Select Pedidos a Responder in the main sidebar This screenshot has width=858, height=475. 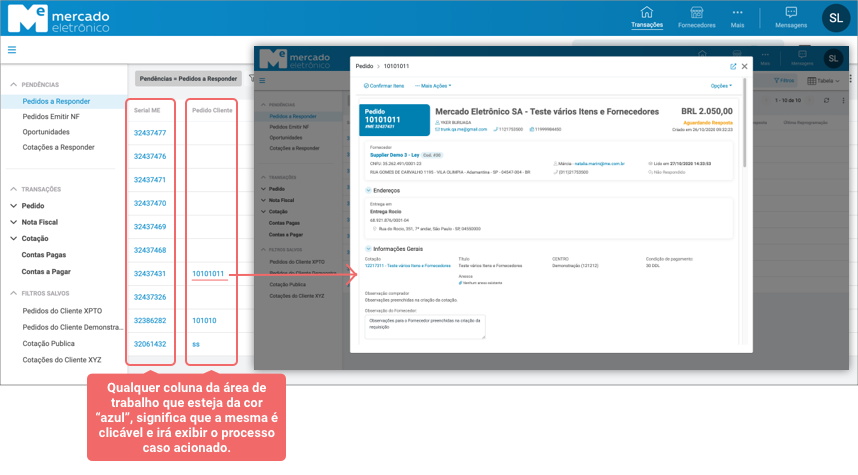(56, 101)
